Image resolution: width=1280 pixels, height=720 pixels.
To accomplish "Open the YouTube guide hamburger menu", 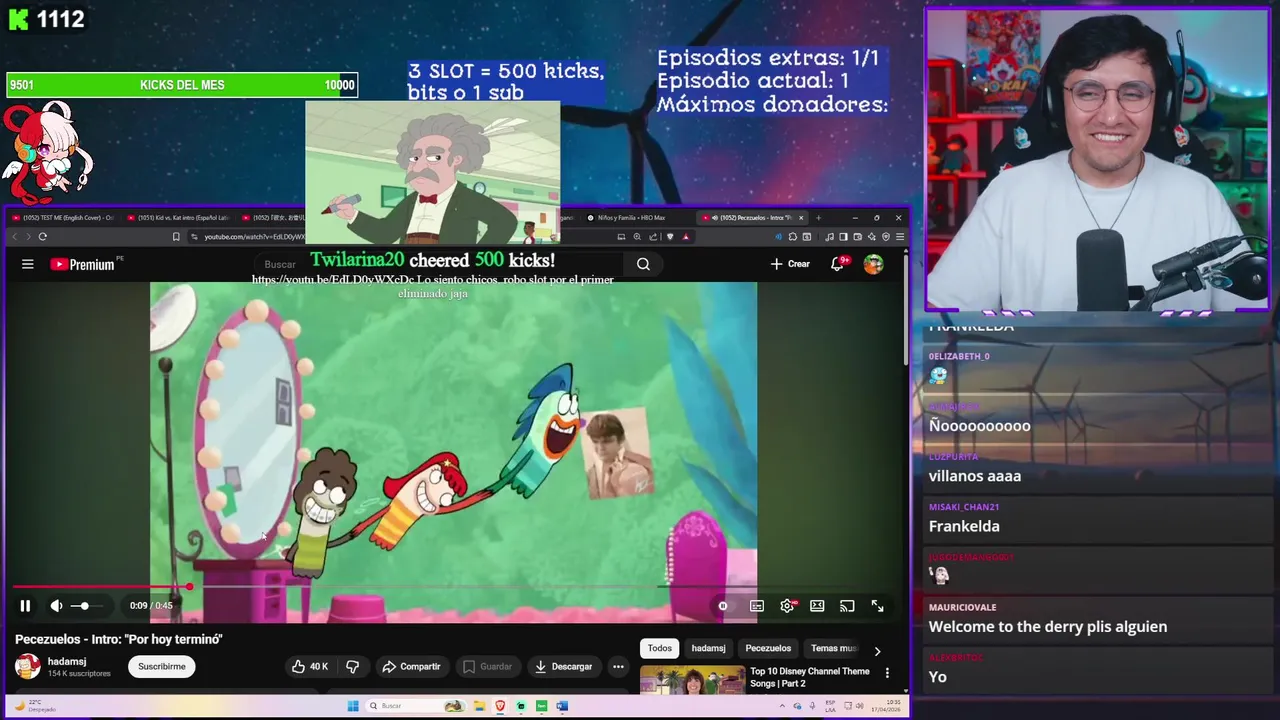I will point(28,264).
